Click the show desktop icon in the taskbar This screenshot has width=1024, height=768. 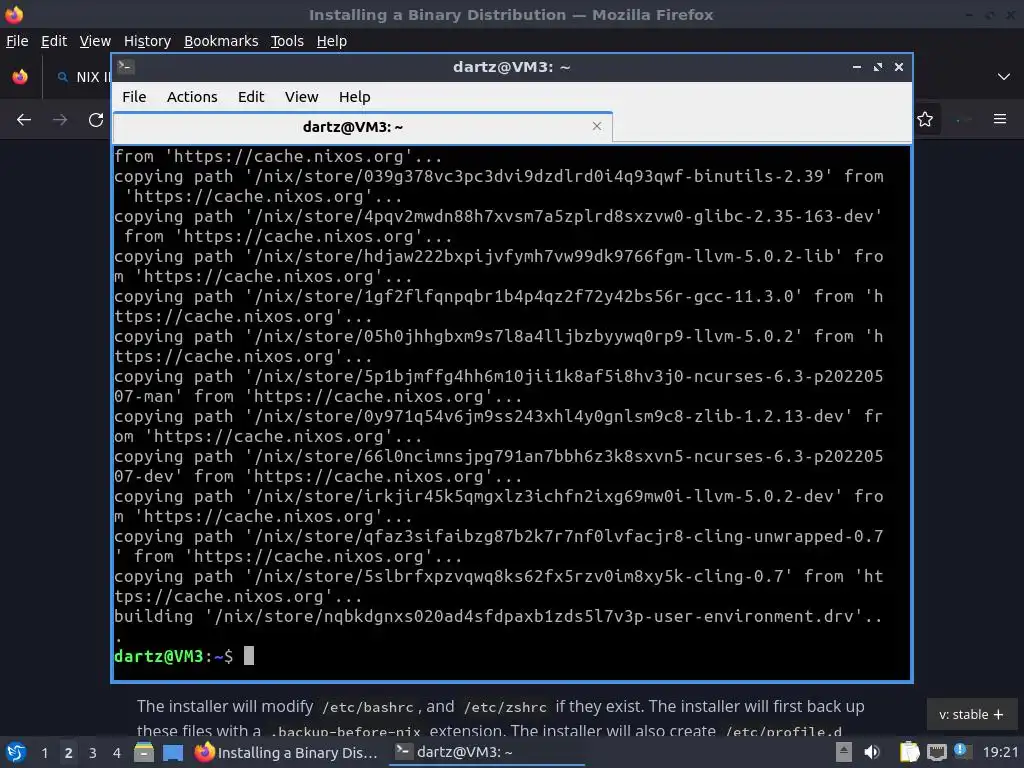173,752
